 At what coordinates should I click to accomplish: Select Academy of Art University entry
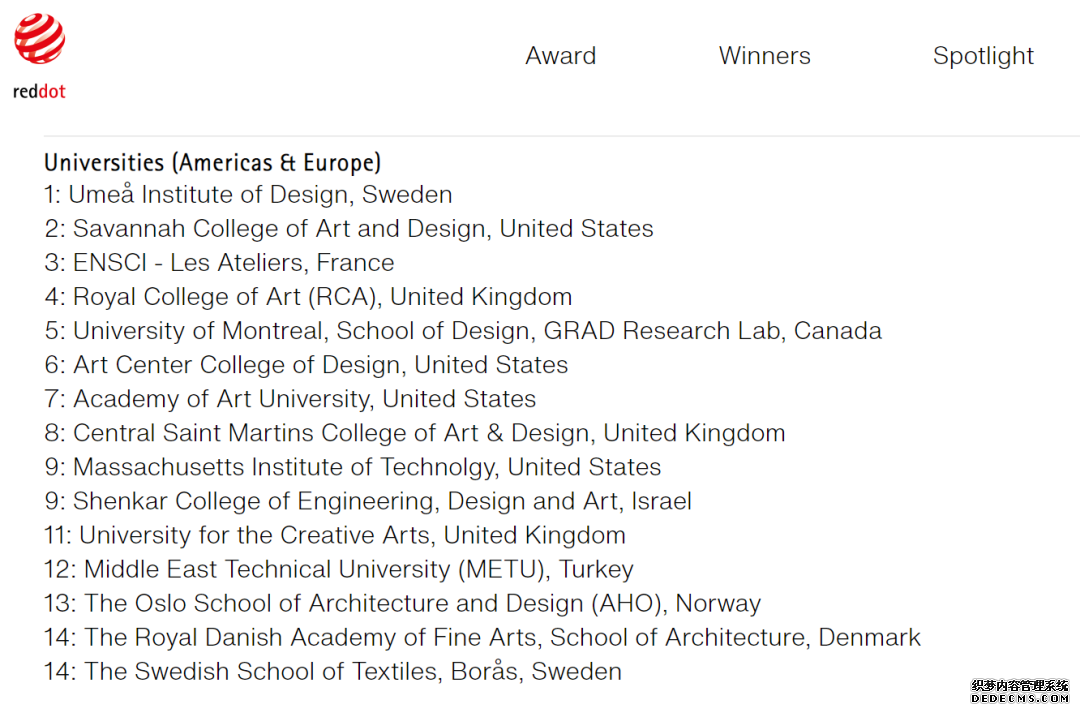pos(290,400)
